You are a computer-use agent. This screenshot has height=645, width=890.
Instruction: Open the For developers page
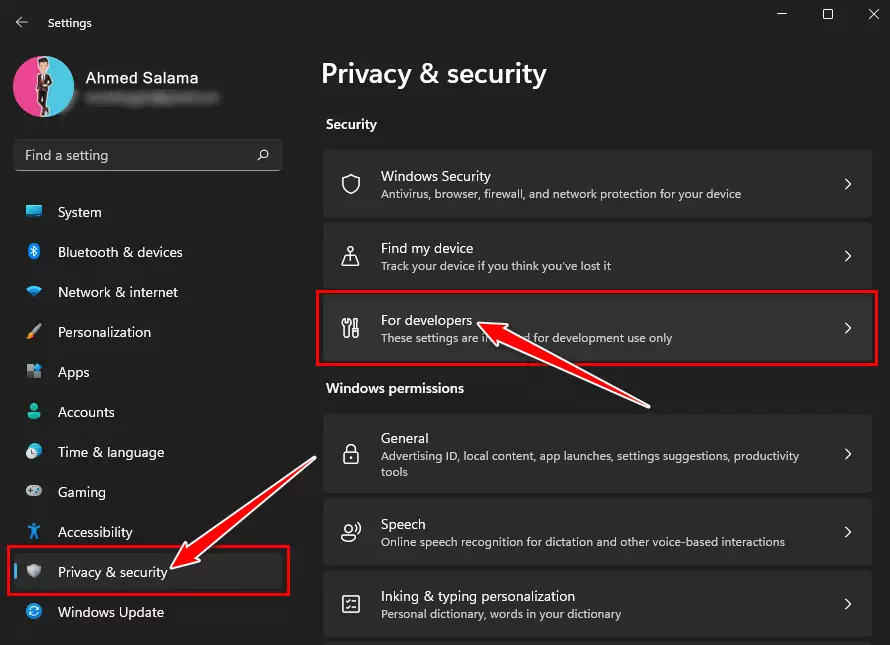(x=597, y=328)
